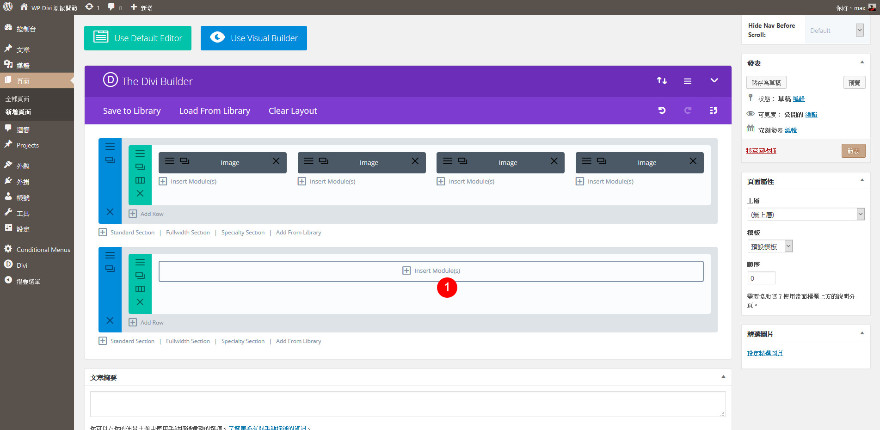Click the red Move to Trash link
Viewport: 880px width, 430px height.
(x=761, y=150)
